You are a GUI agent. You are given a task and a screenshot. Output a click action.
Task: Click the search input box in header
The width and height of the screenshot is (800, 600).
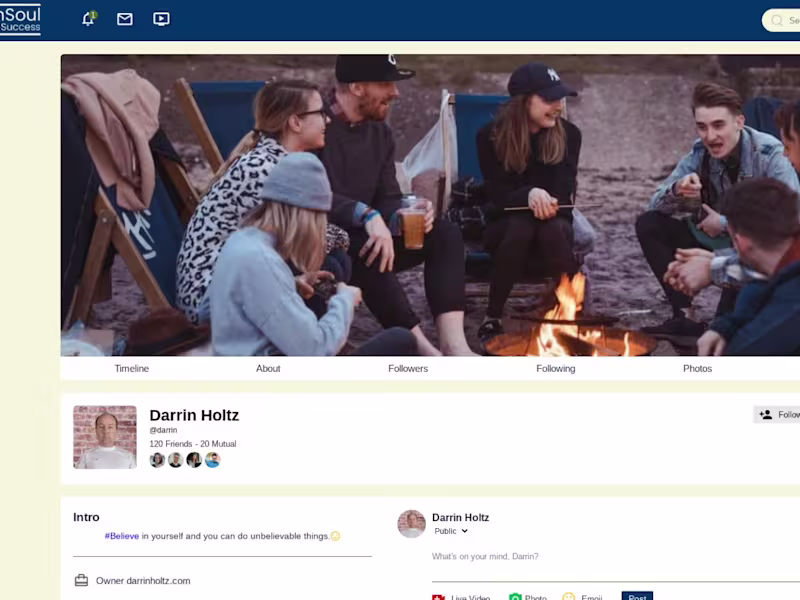pyautogui.click(x=781, y=20)
